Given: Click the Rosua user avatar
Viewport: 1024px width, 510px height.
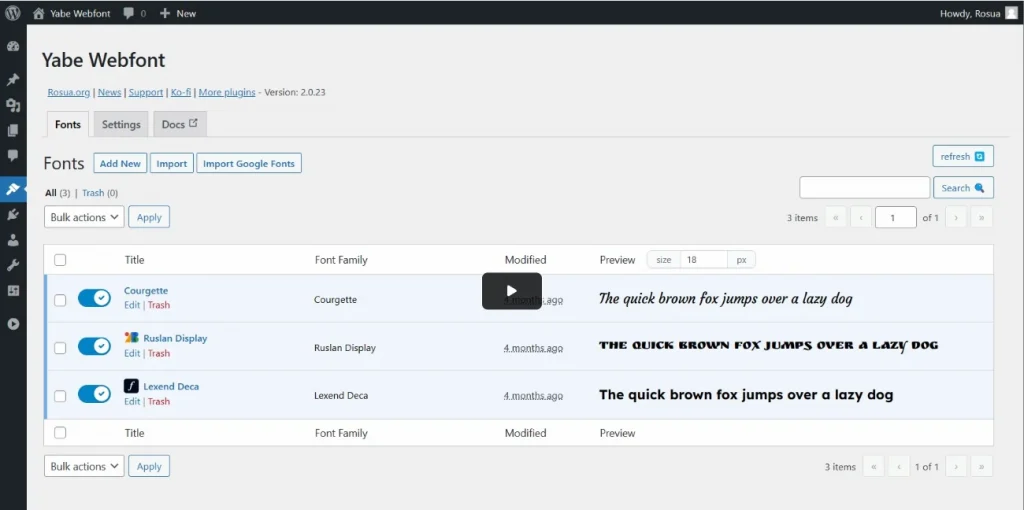Looking at the screenshot, I should pyautogui.click(x=1011, y=13).
